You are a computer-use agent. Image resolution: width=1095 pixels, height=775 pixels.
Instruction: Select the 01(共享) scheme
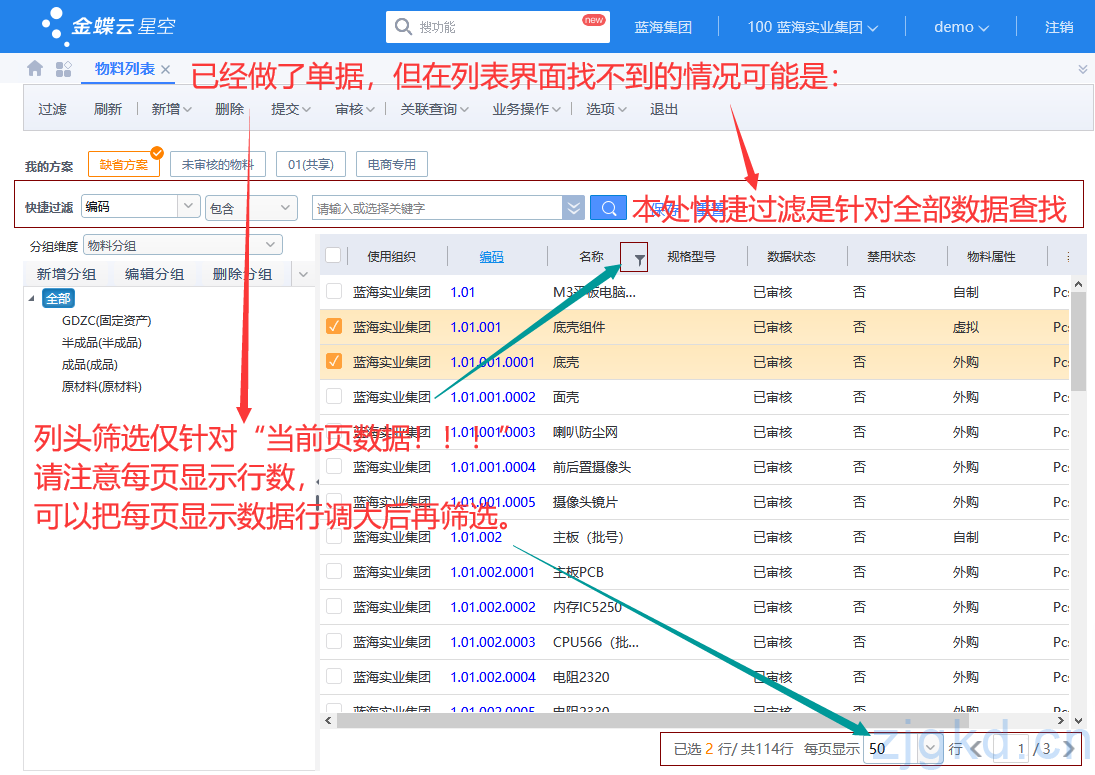coord(310,165)
